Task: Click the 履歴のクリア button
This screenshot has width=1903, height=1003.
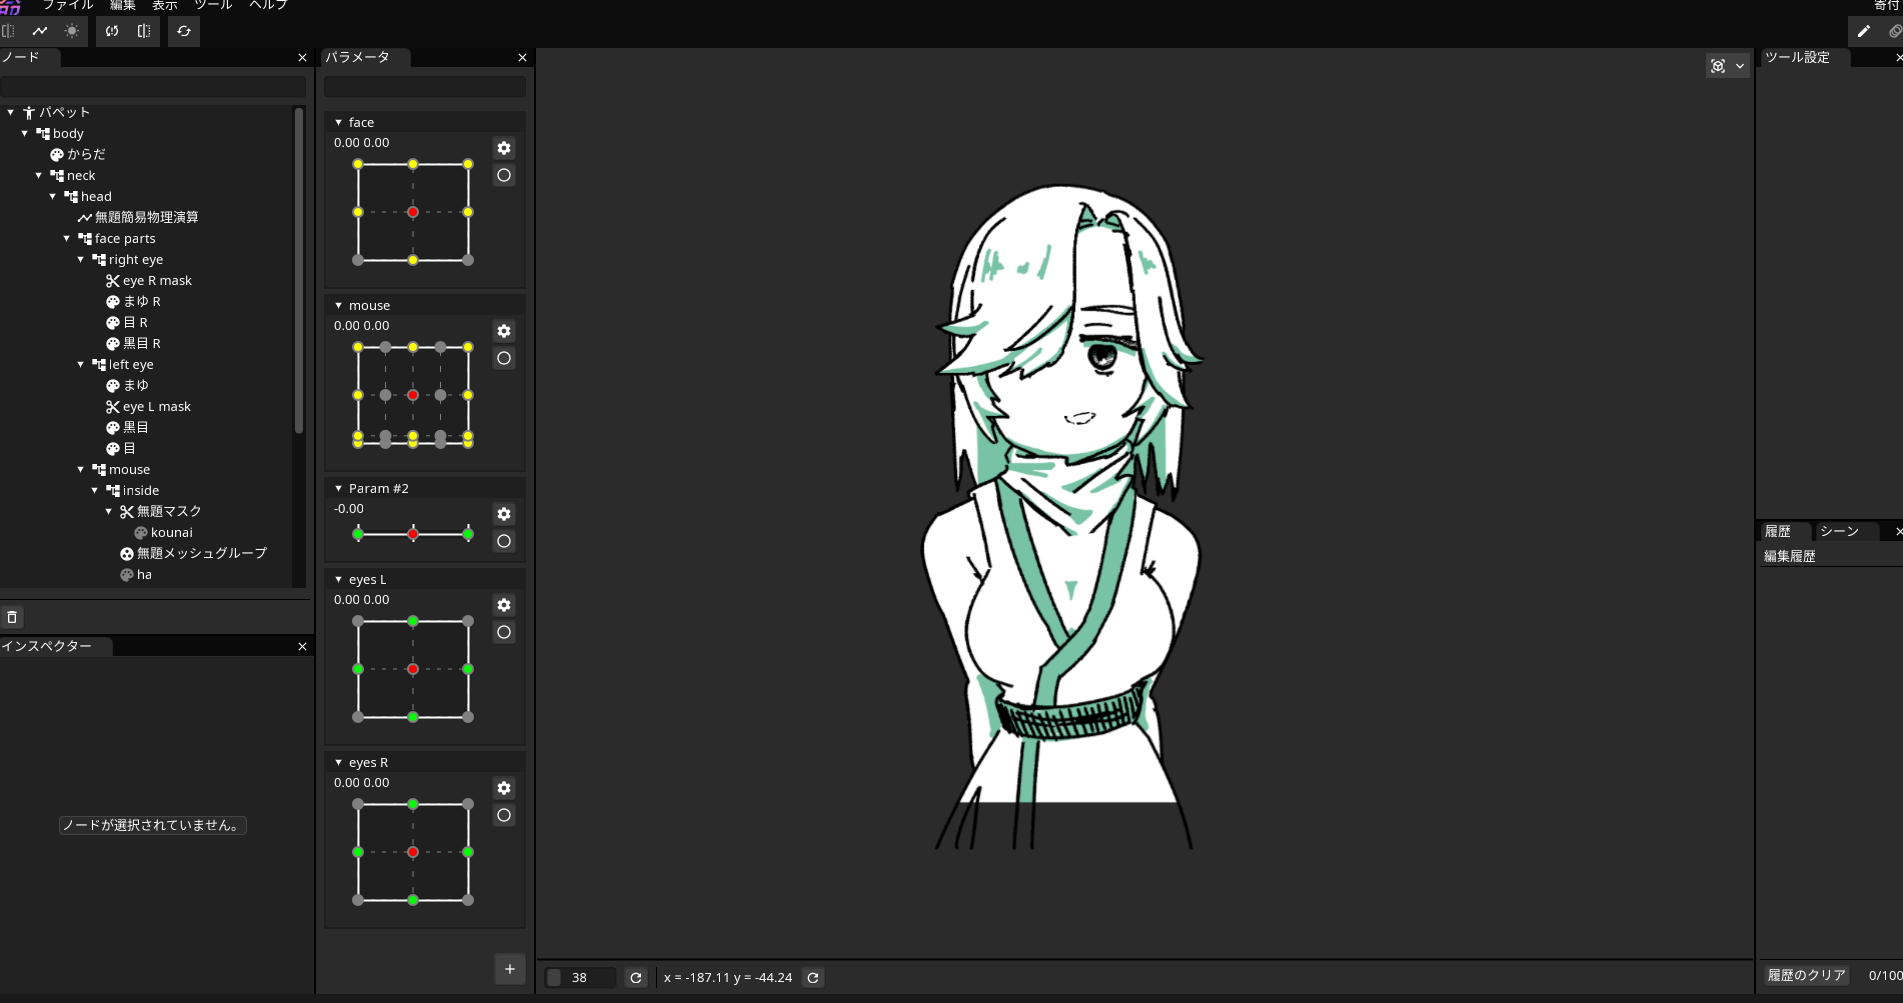Action: pyautogui.click(x=1806, y=974)
